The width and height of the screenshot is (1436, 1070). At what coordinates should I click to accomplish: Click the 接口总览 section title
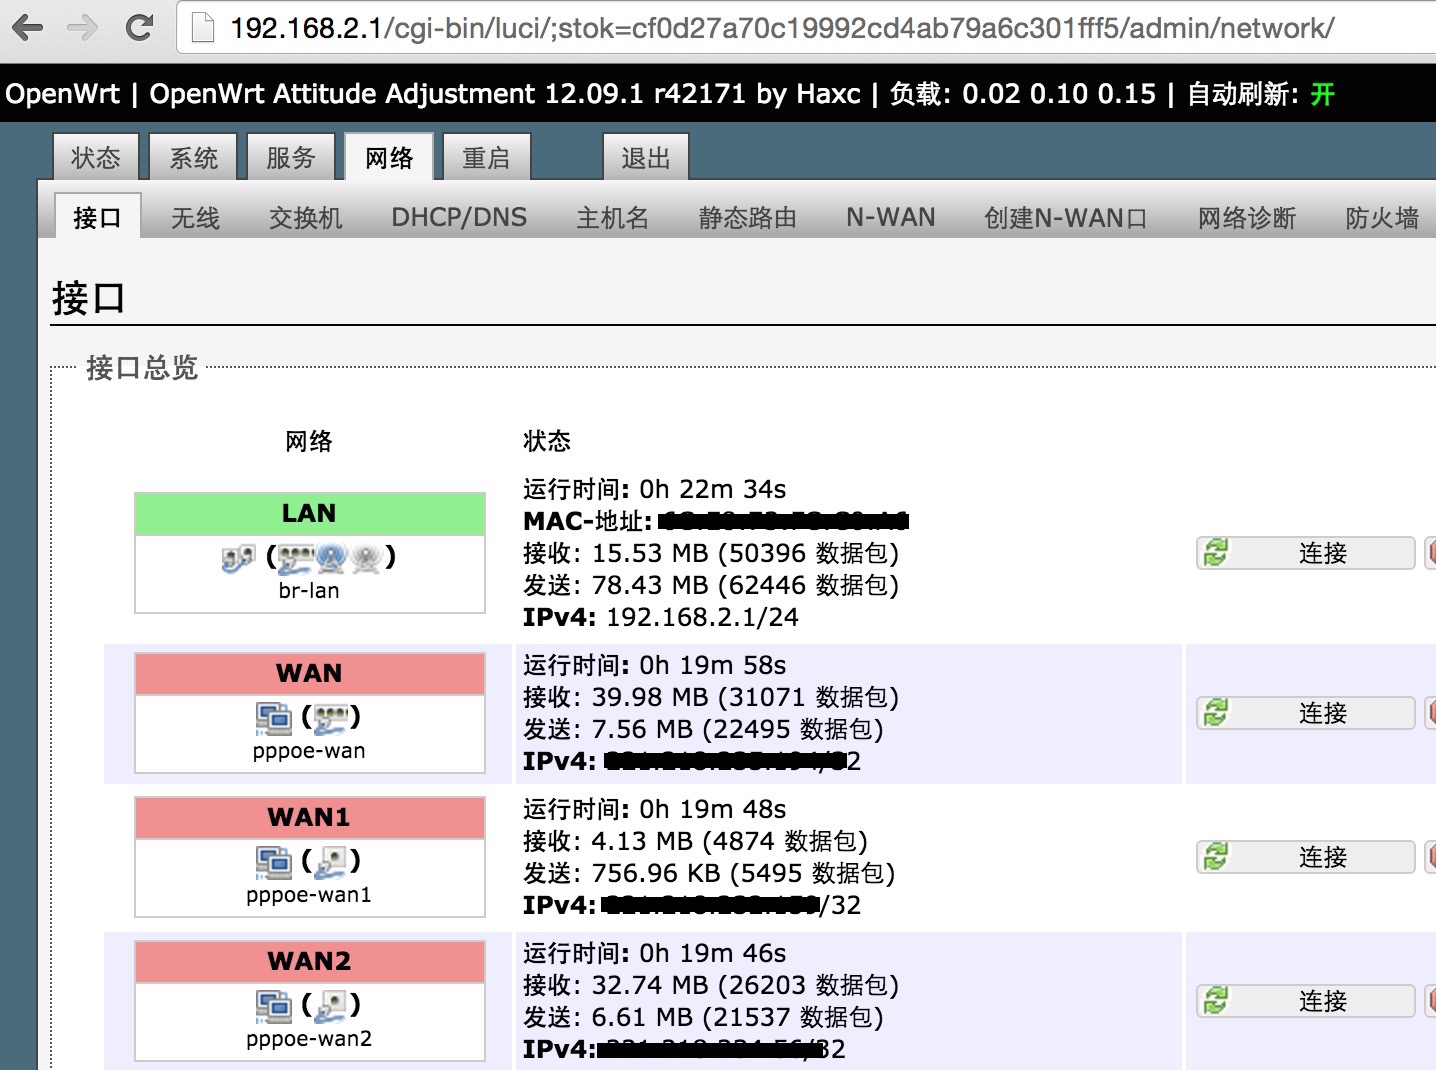pyautogui.click(x=142, y=368)
